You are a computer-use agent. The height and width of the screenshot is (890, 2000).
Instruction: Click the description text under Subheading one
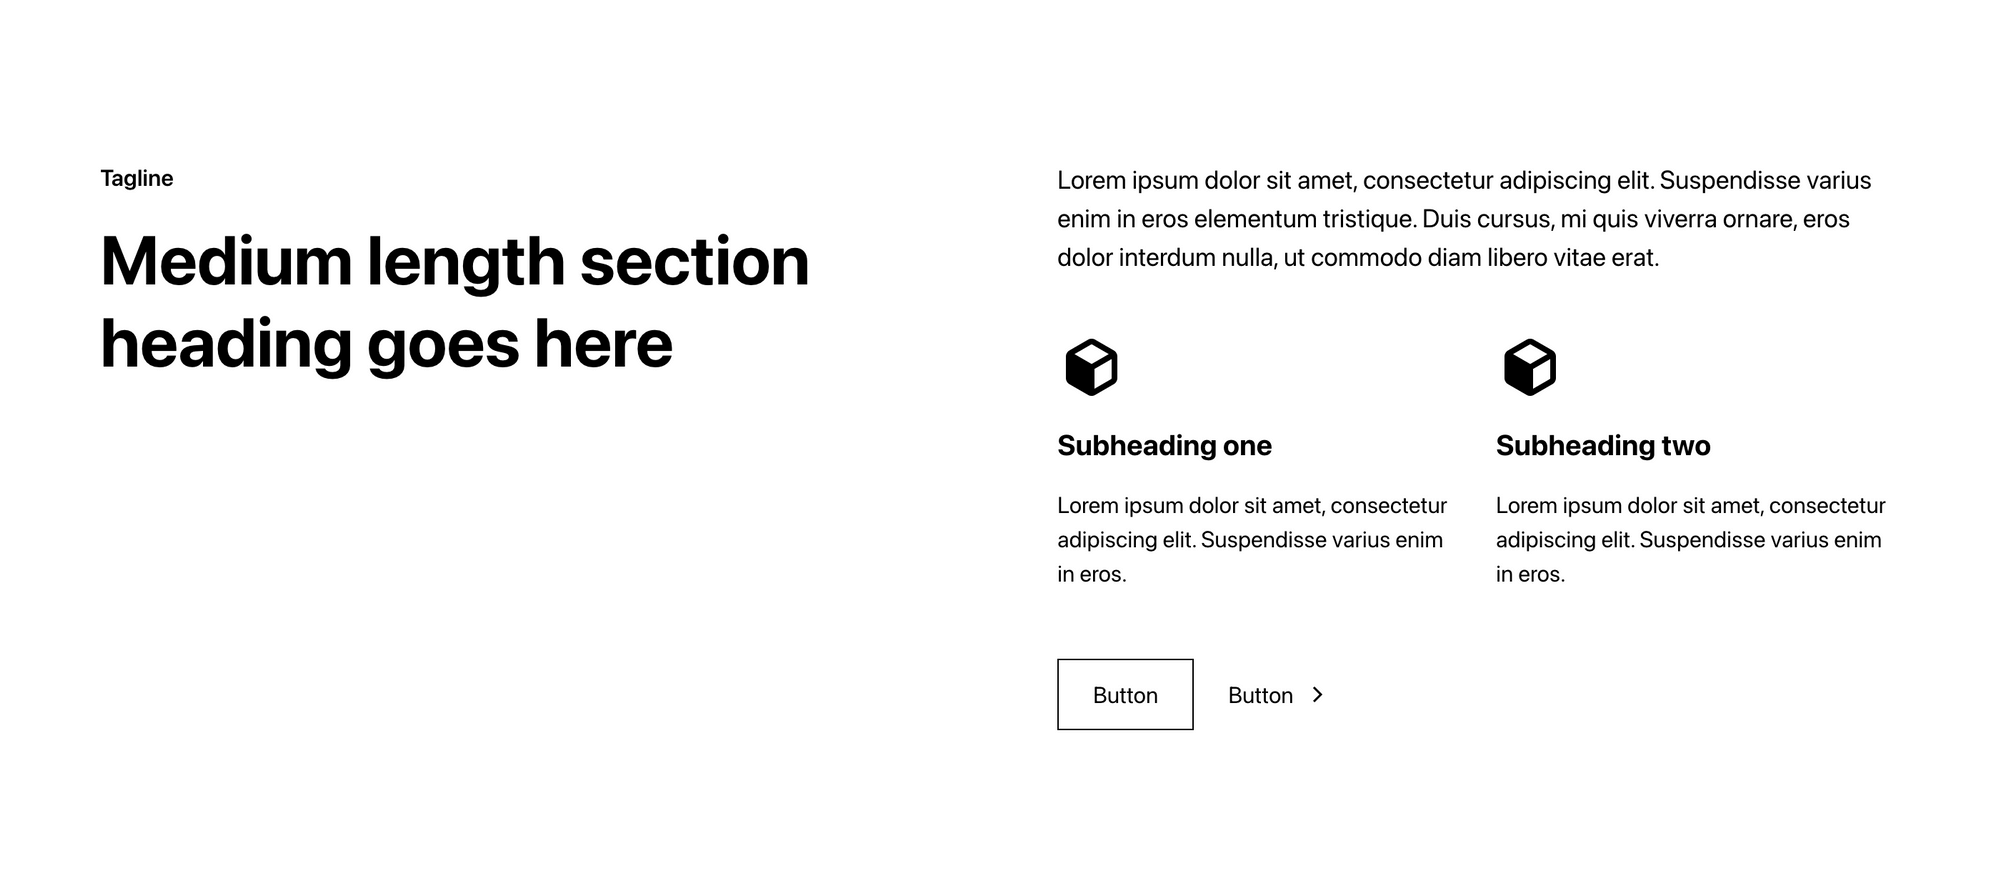coord(1251,539)
